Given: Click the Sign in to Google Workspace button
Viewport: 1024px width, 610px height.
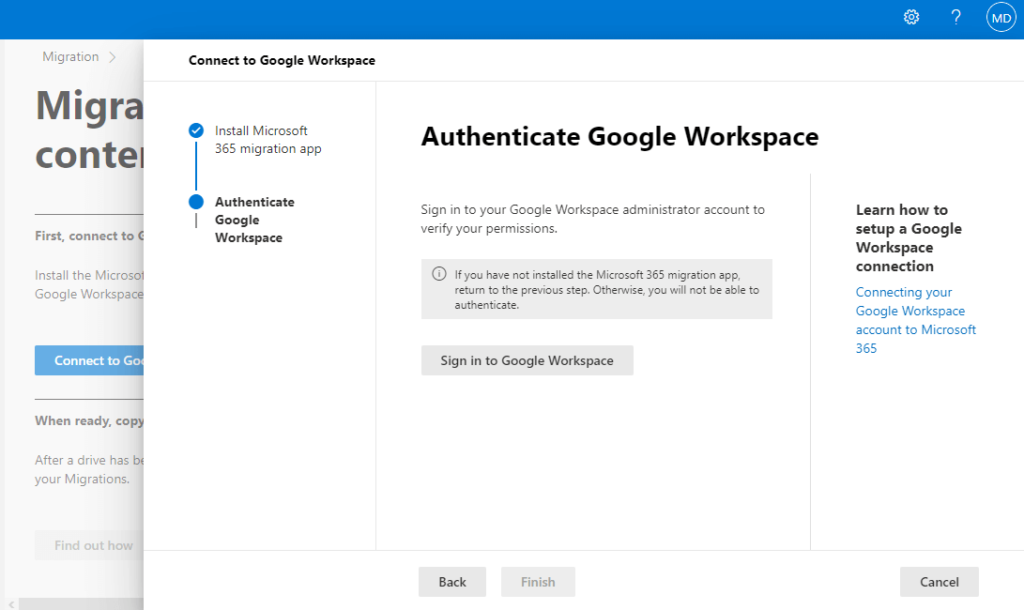Looking at the screenshot, I should coord(527,360).
